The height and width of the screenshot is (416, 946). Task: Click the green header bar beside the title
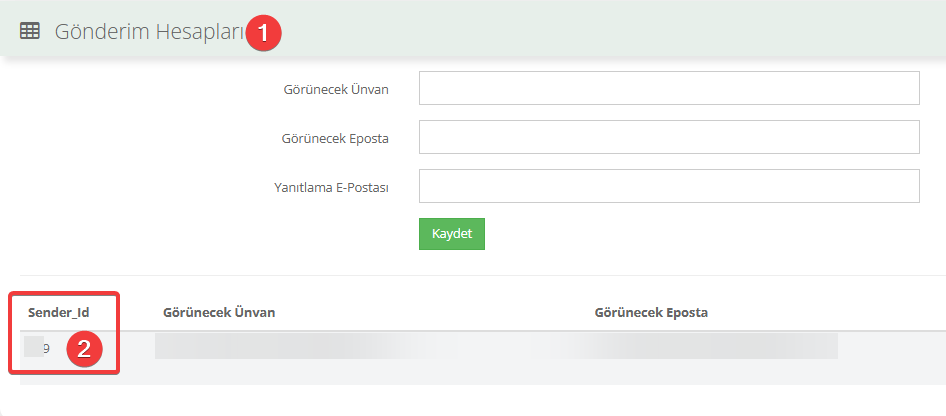pyautogui.click(x=603, y=30)
